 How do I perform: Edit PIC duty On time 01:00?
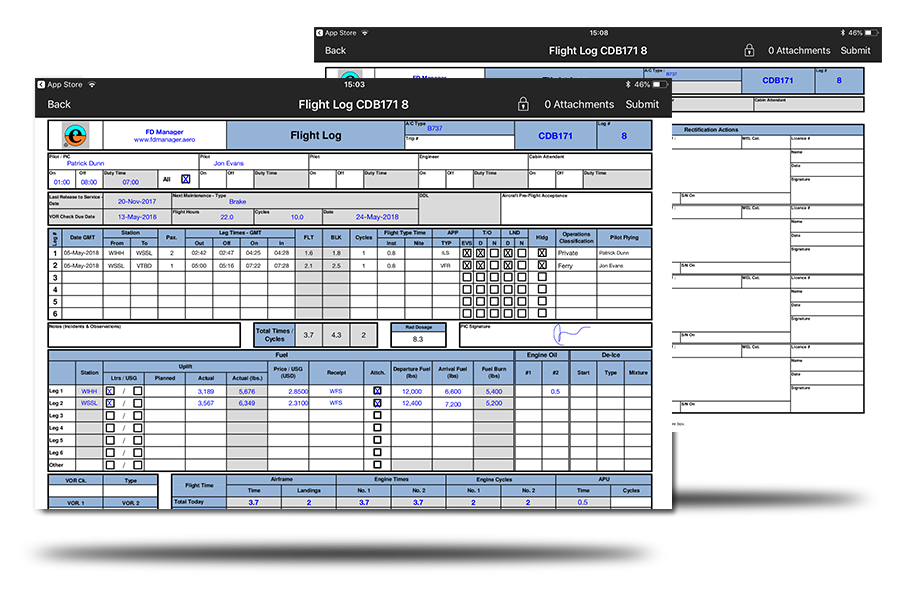(62, 179)
